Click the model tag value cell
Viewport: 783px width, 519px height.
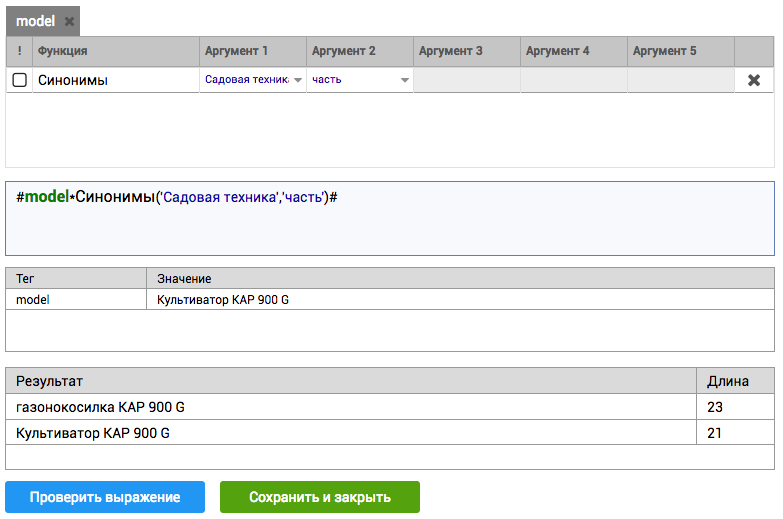pyautogui.click(x=460, y=299)
